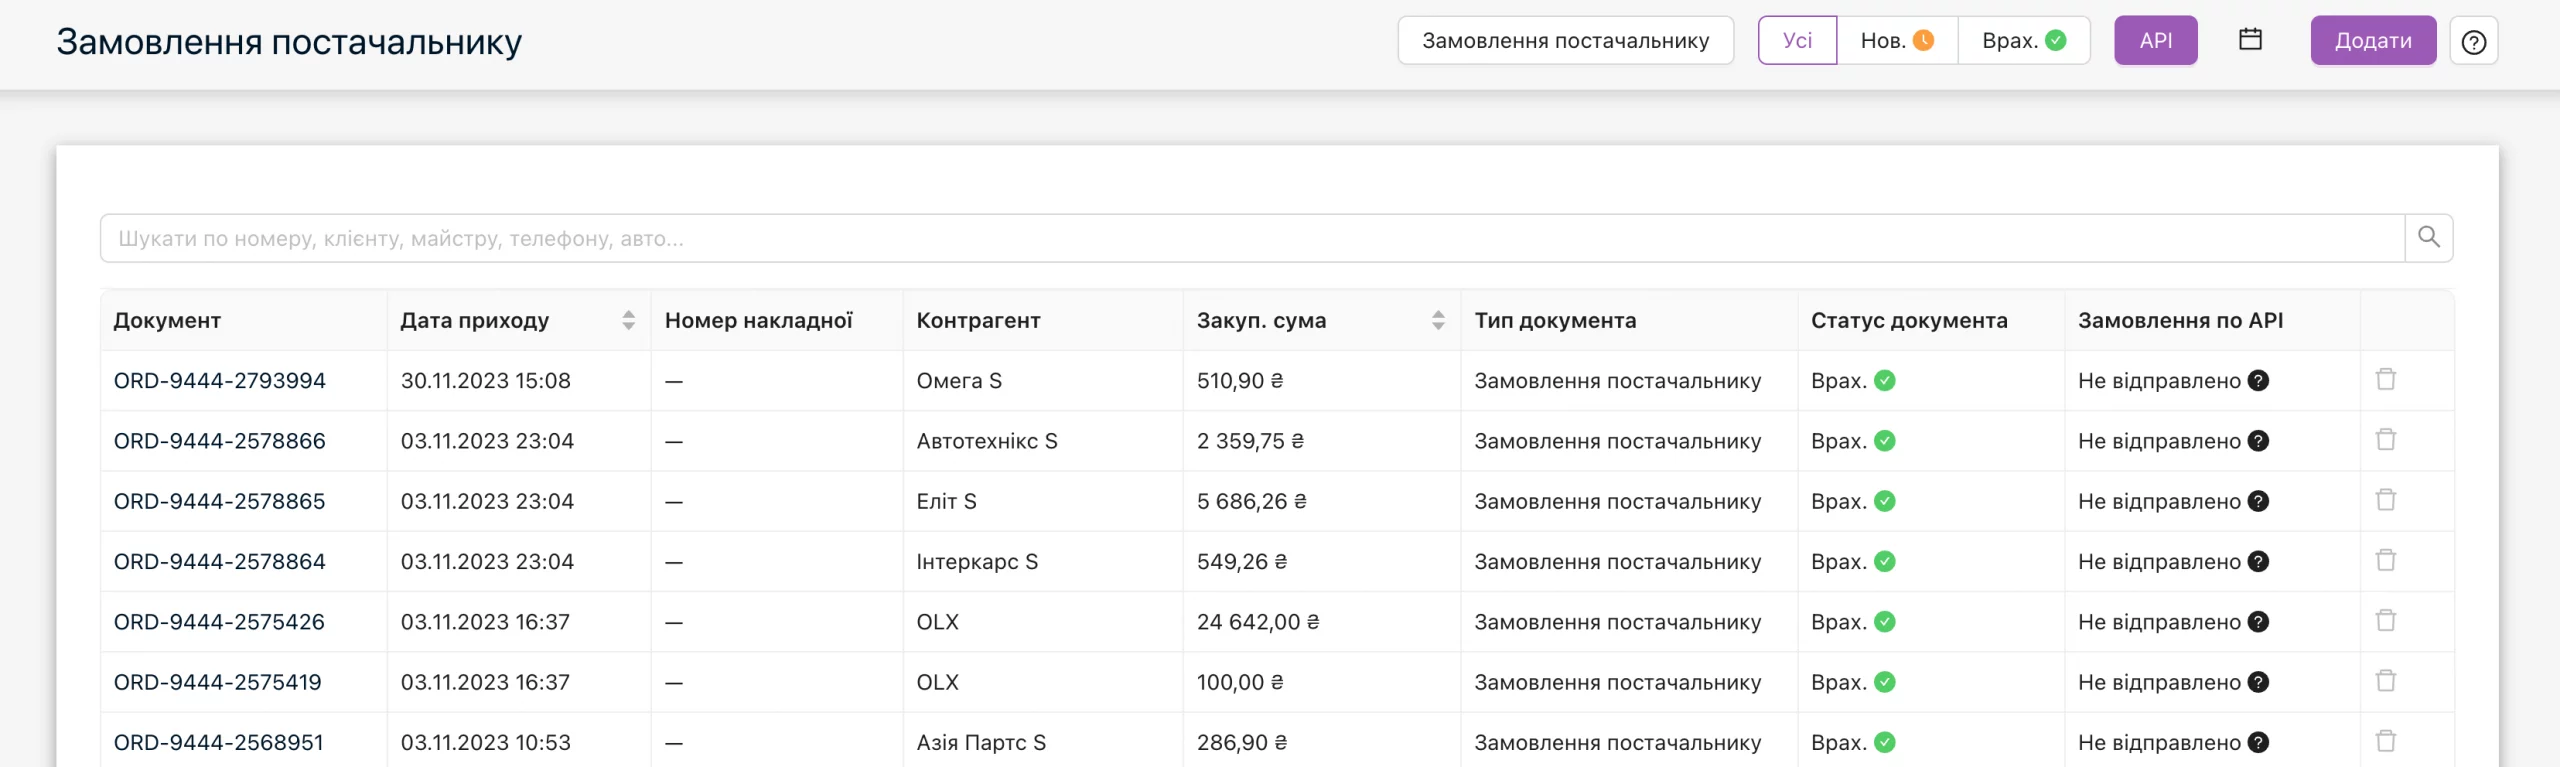Open document ORD-9444-2568951
This screenshot has width=2560, height=767.
click(x=219, y=743)
